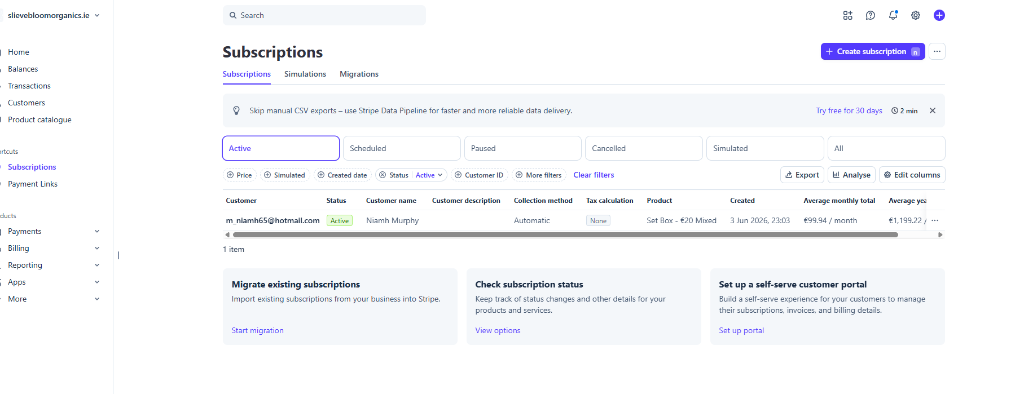Open the Status Active filter dropdown
Screen dimensions: 1024x394
tap(430, 175)
